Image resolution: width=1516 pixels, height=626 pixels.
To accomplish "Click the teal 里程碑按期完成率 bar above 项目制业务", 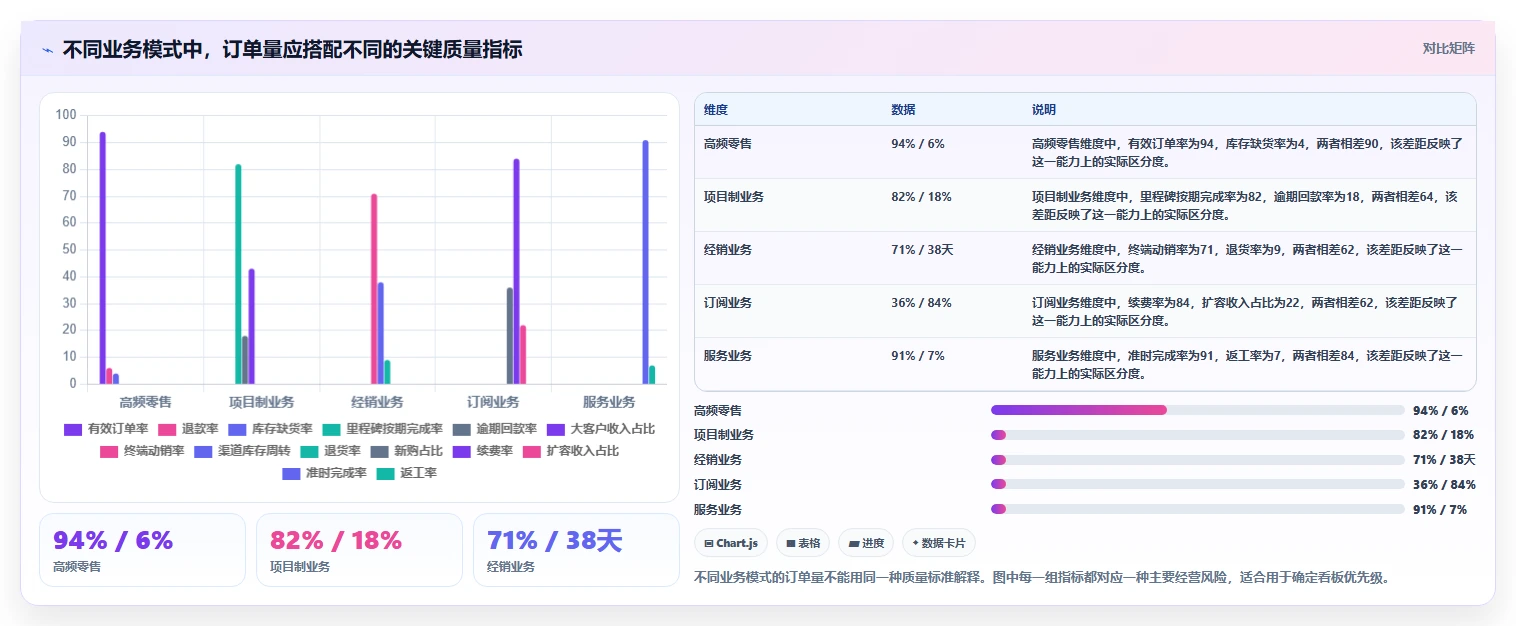I will [x=238, y=274].
